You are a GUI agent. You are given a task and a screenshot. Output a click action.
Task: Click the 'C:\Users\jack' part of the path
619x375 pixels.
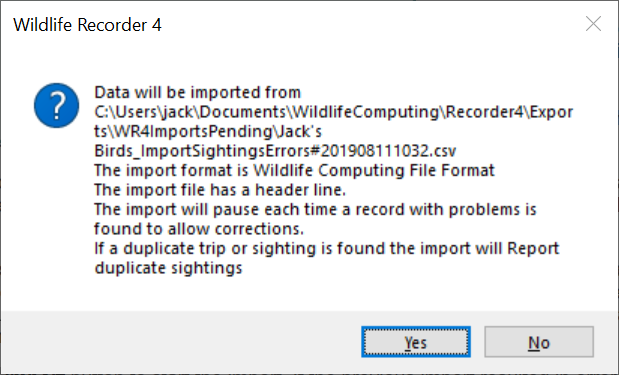click(143, 112)
